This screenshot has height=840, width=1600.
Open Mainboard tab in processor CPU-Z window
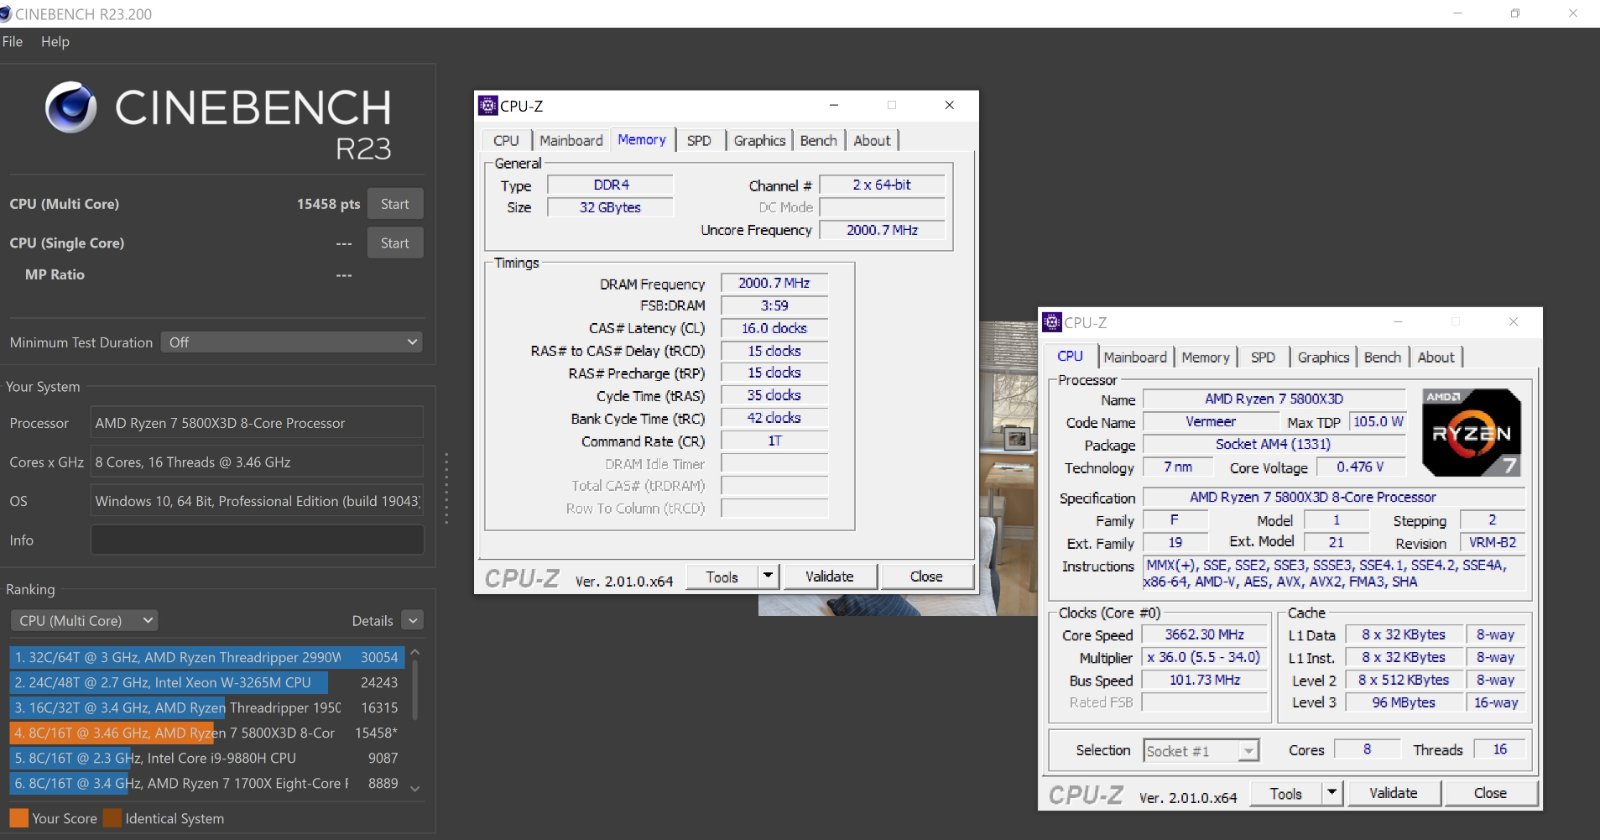coord(1135,357)
